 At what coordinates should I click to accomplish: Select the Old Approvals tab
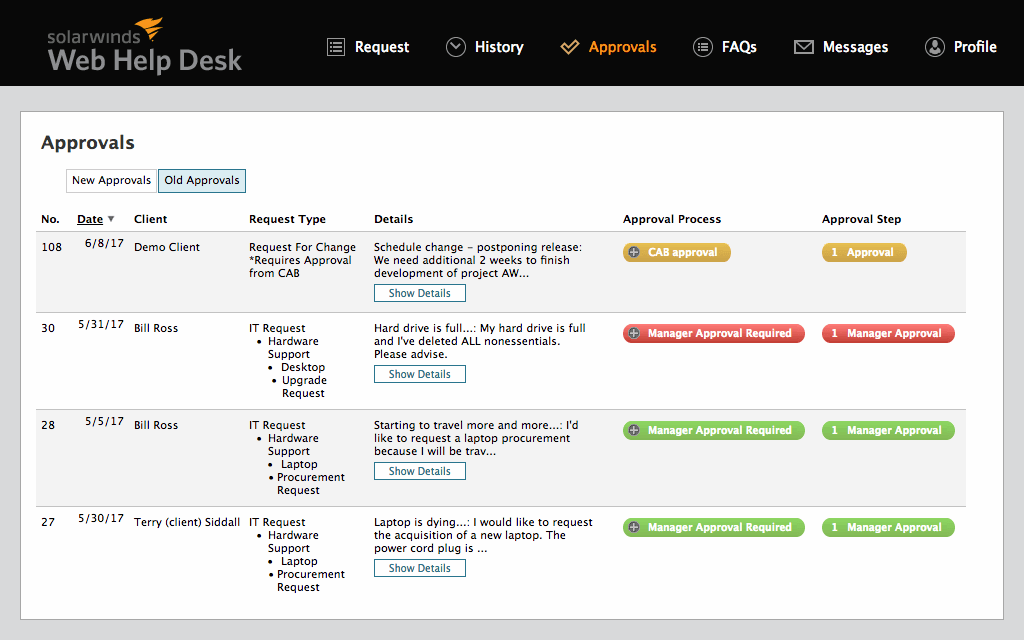coord(201,180)
